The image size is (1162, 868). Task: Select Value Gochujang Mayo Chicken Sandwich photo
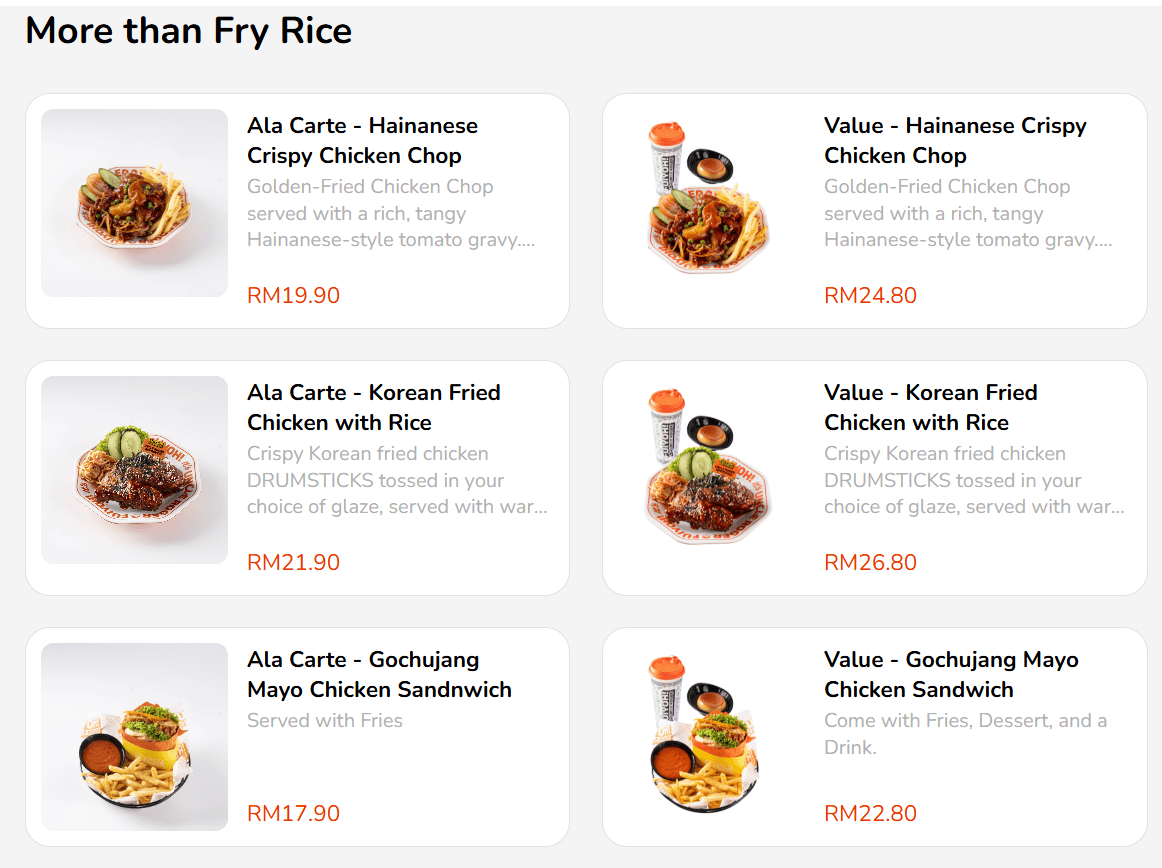[711, 737]
